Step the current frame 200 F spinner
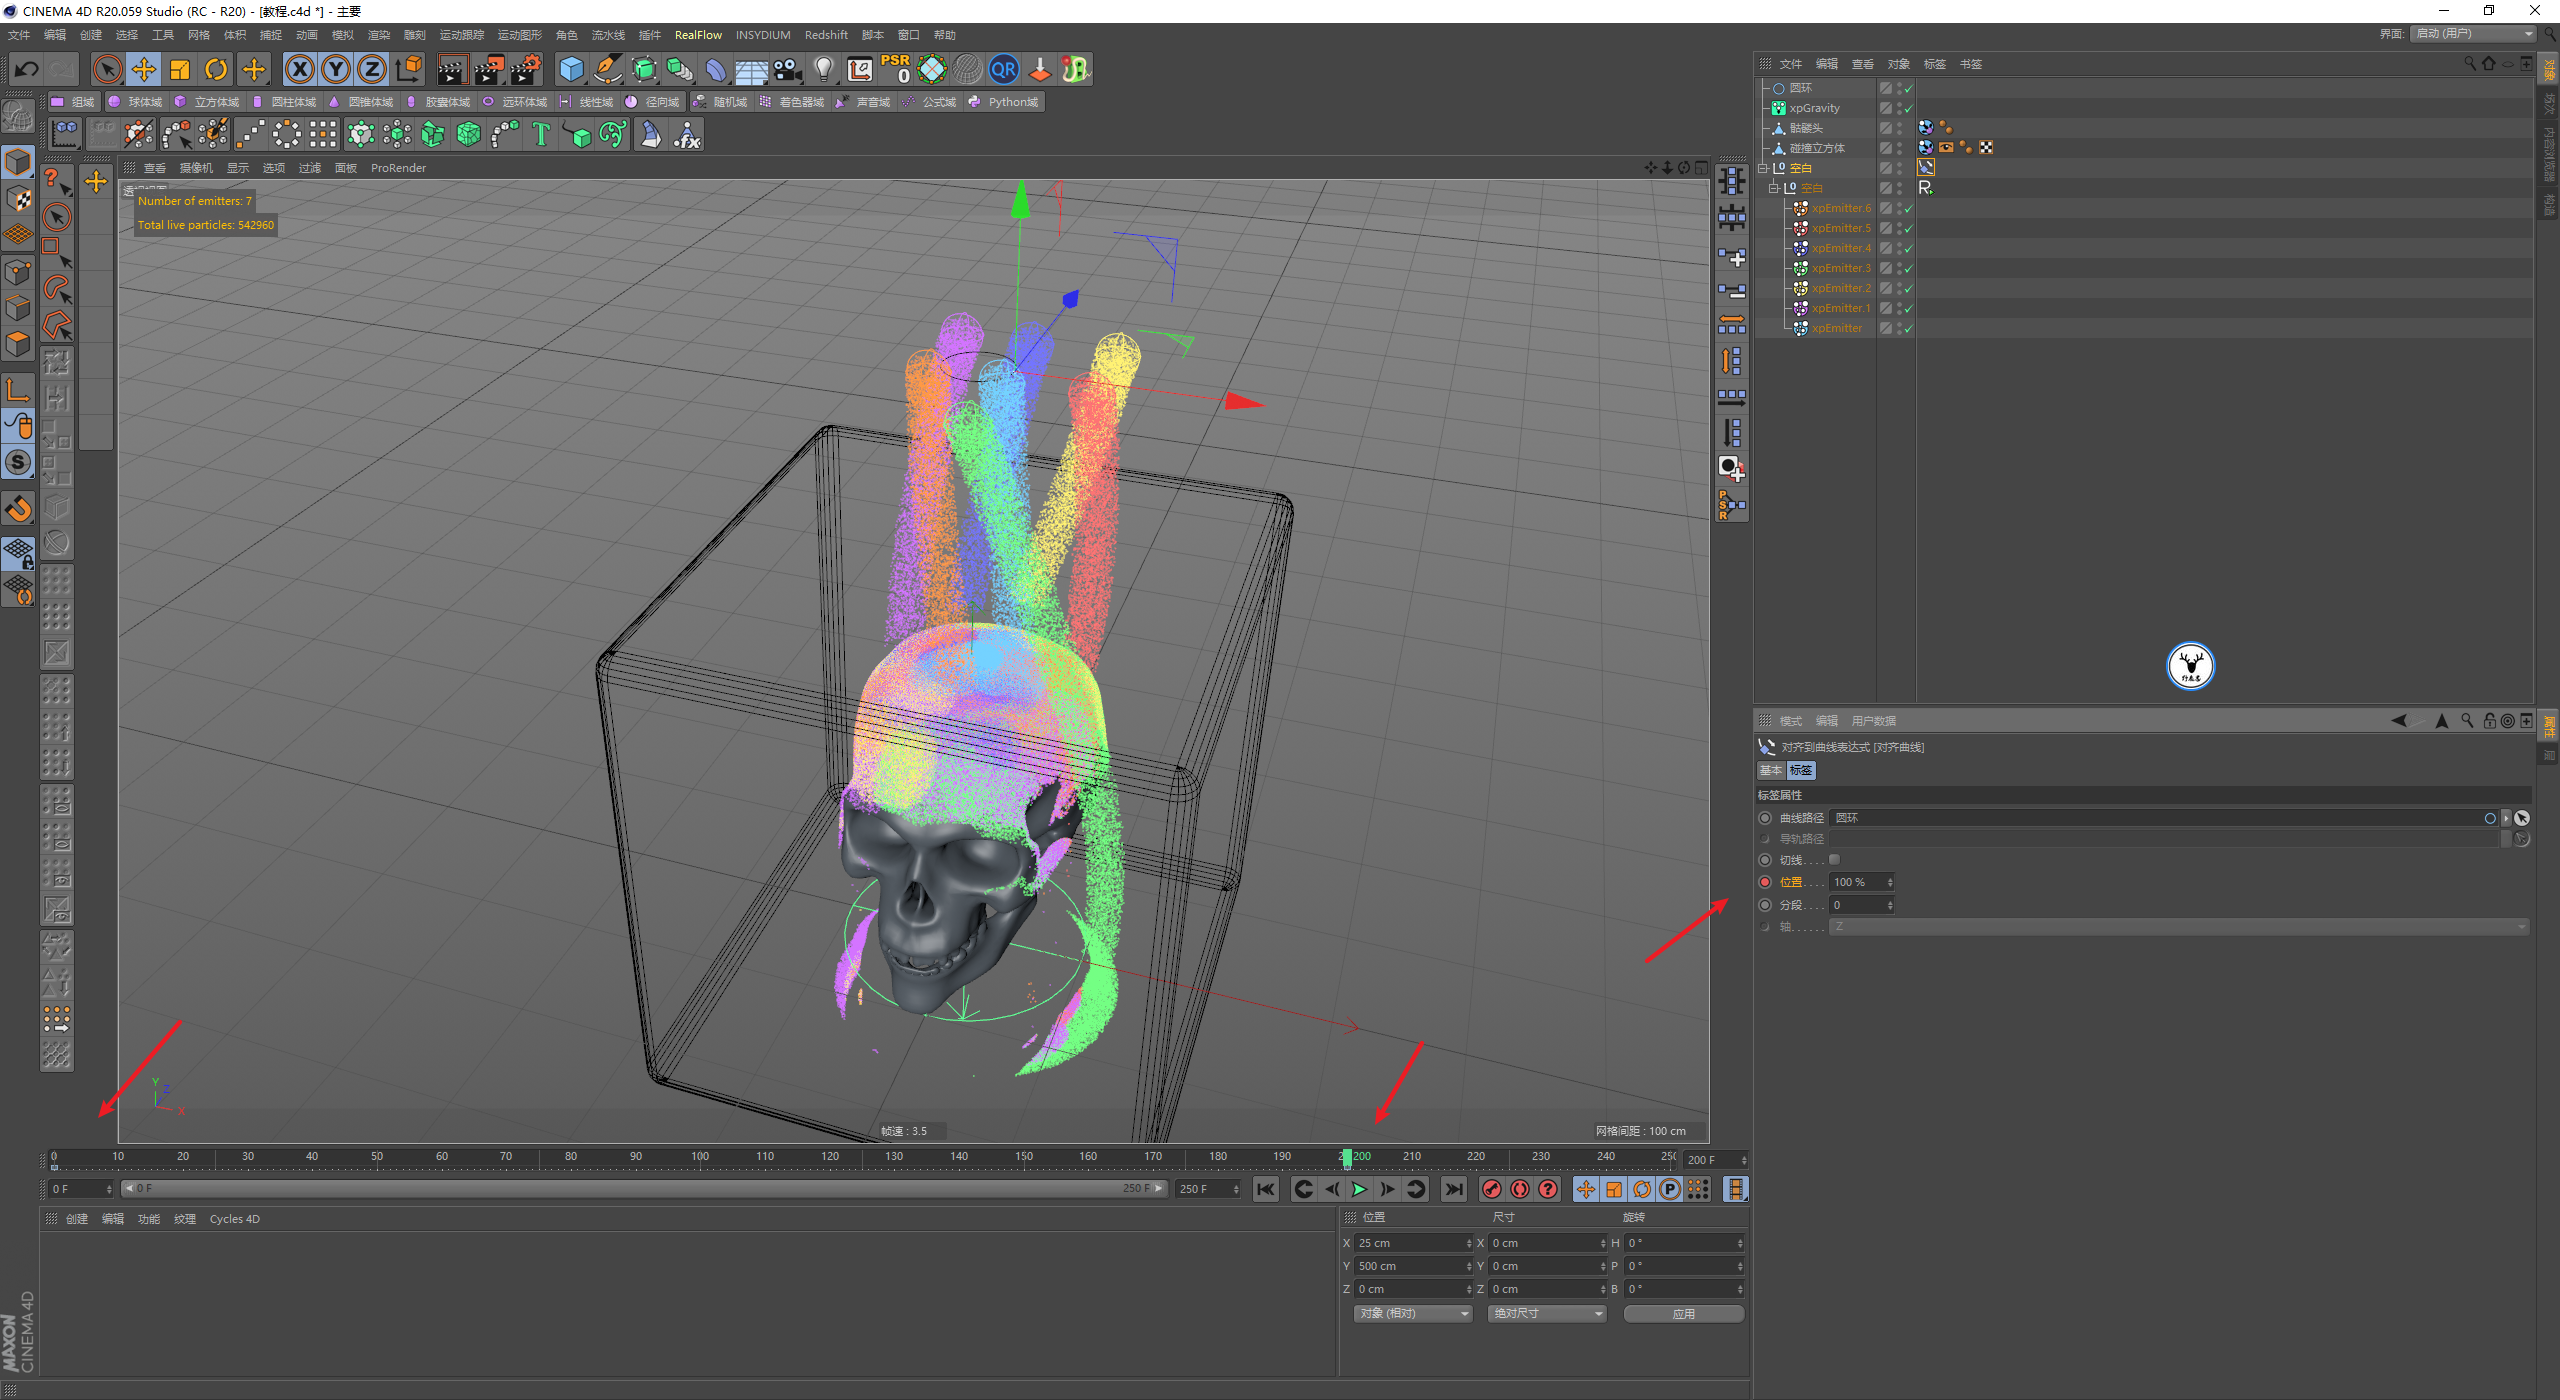 click(1744, 1160)
